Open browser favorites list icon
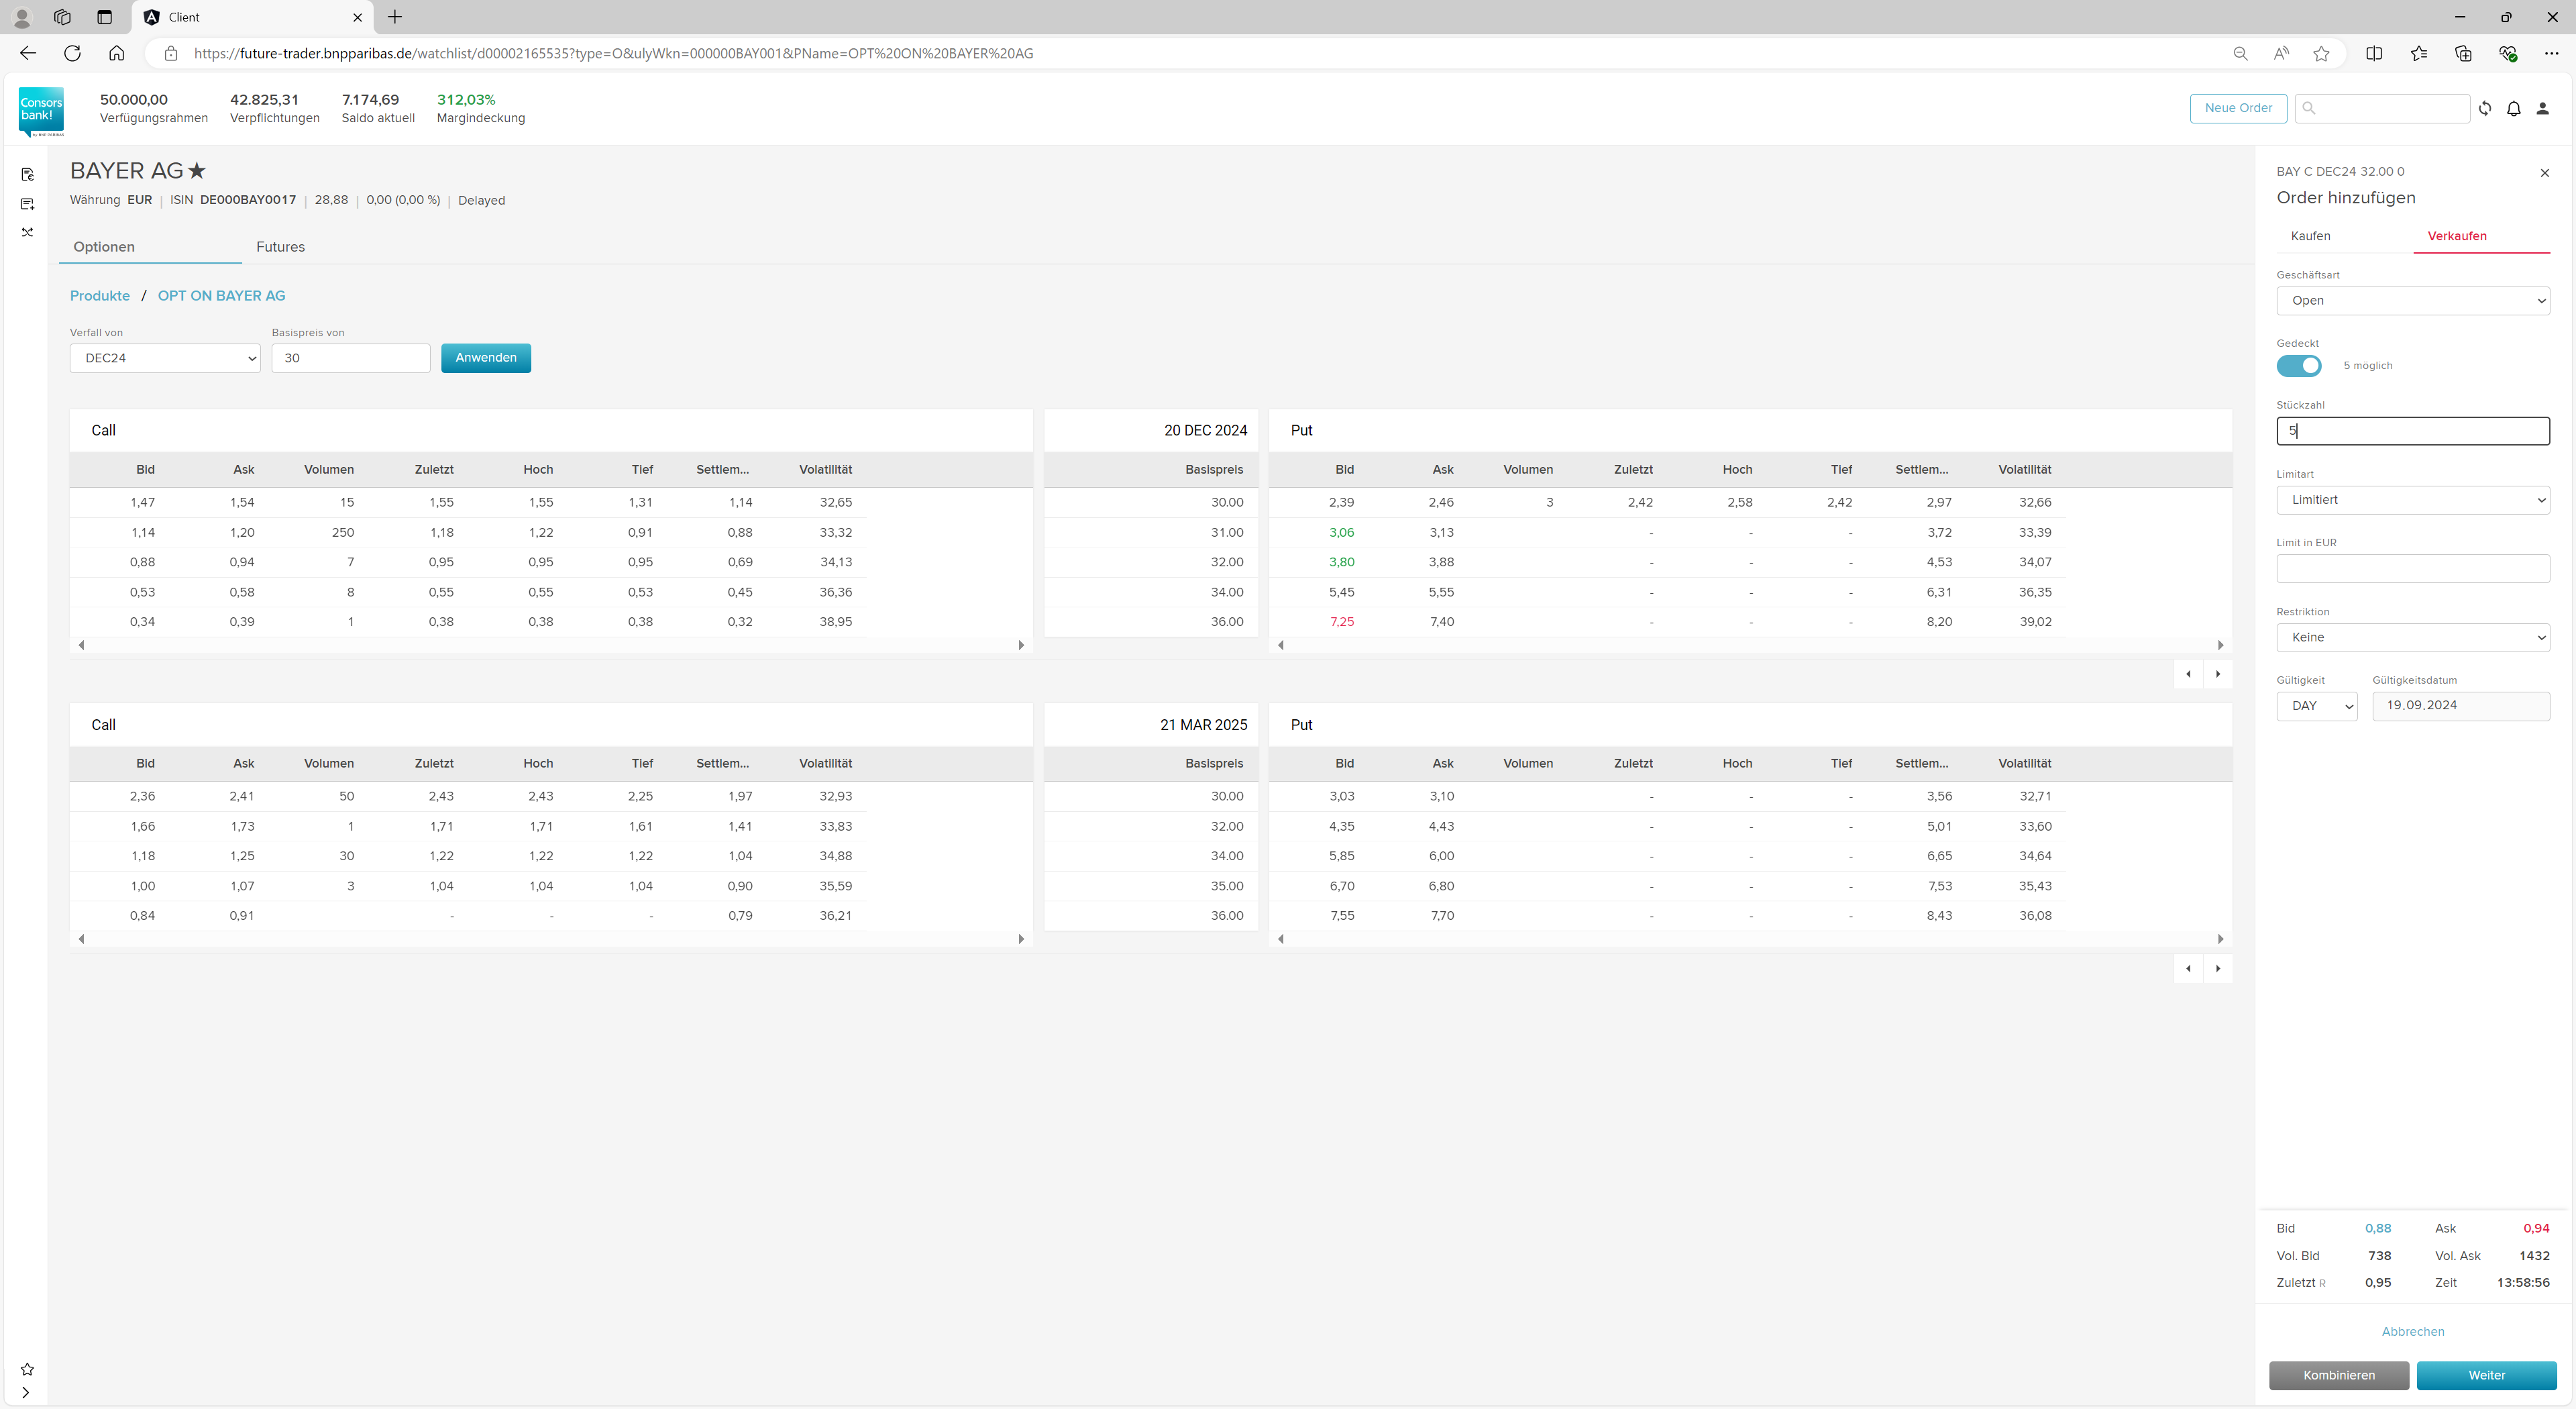 click(x=2419, y=53)
